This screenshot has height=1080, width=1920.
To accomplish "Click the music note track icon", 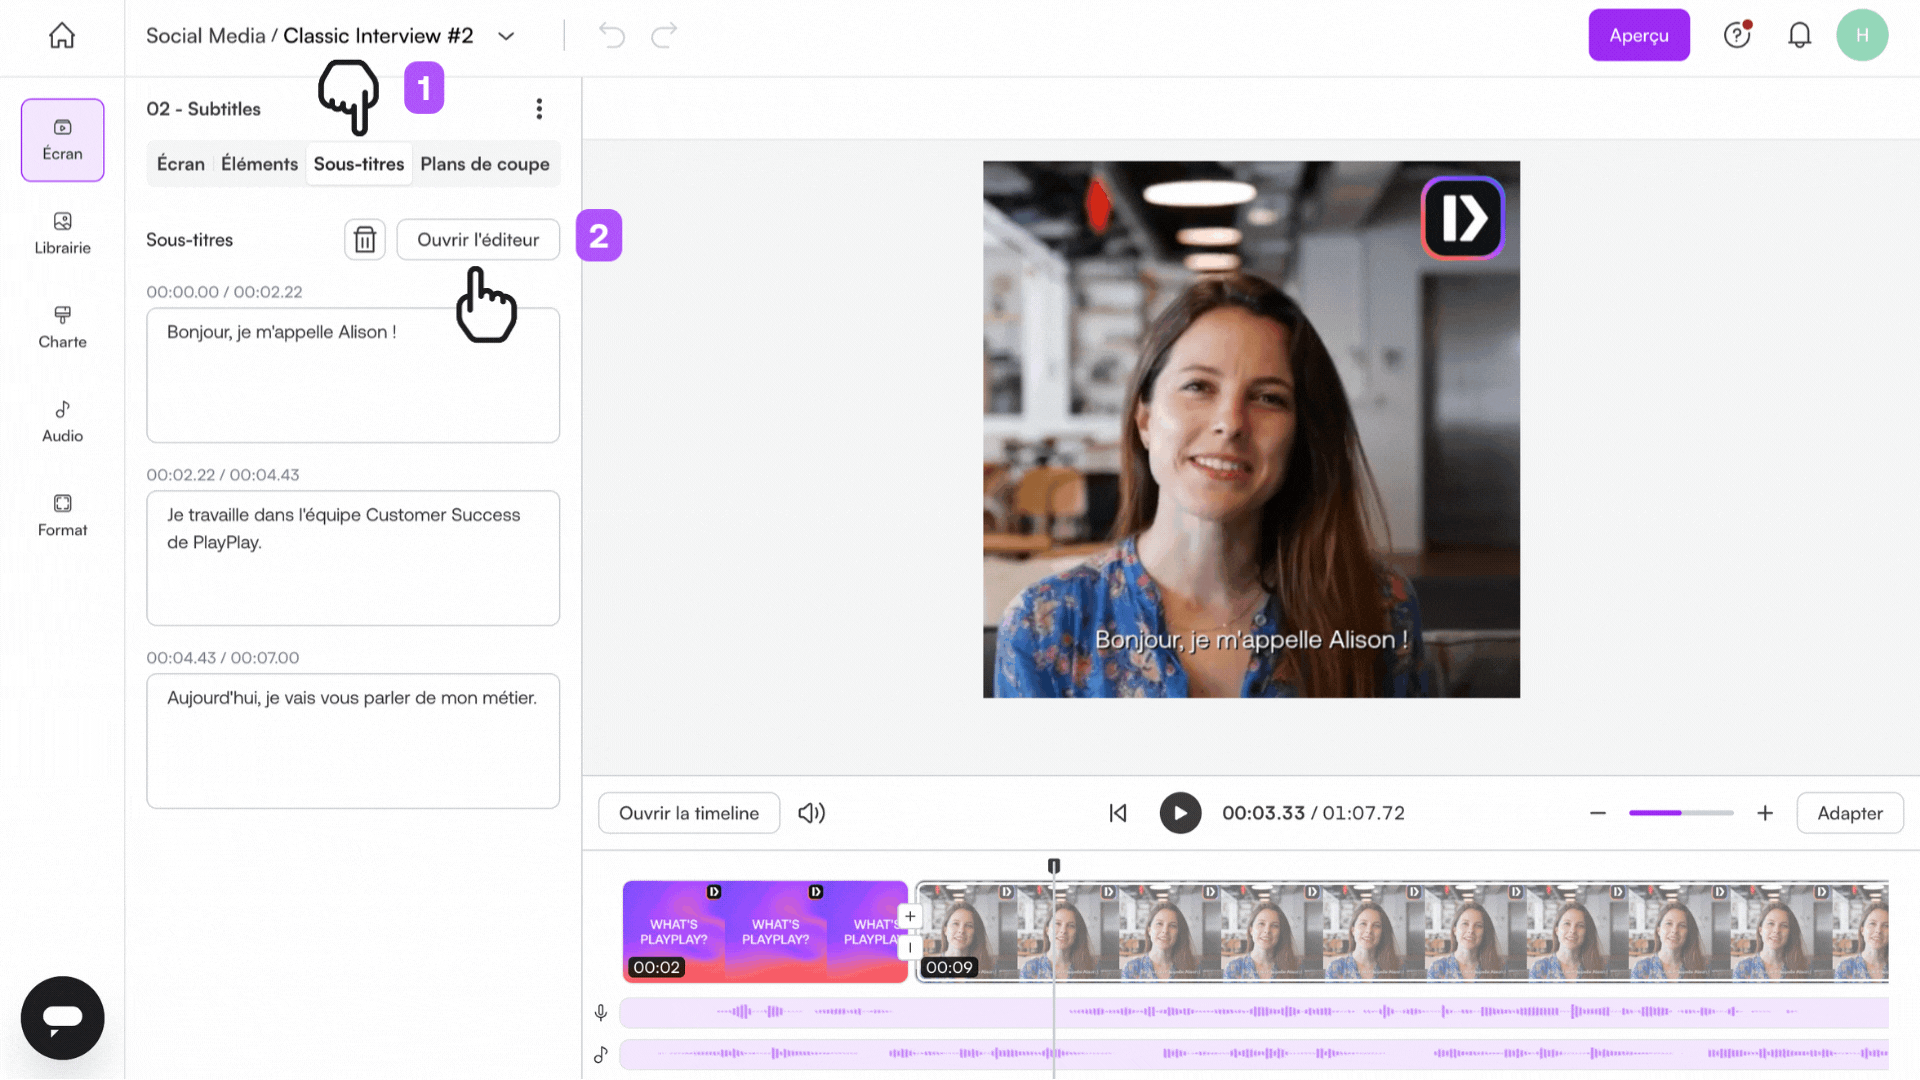I will (601, 1055).
